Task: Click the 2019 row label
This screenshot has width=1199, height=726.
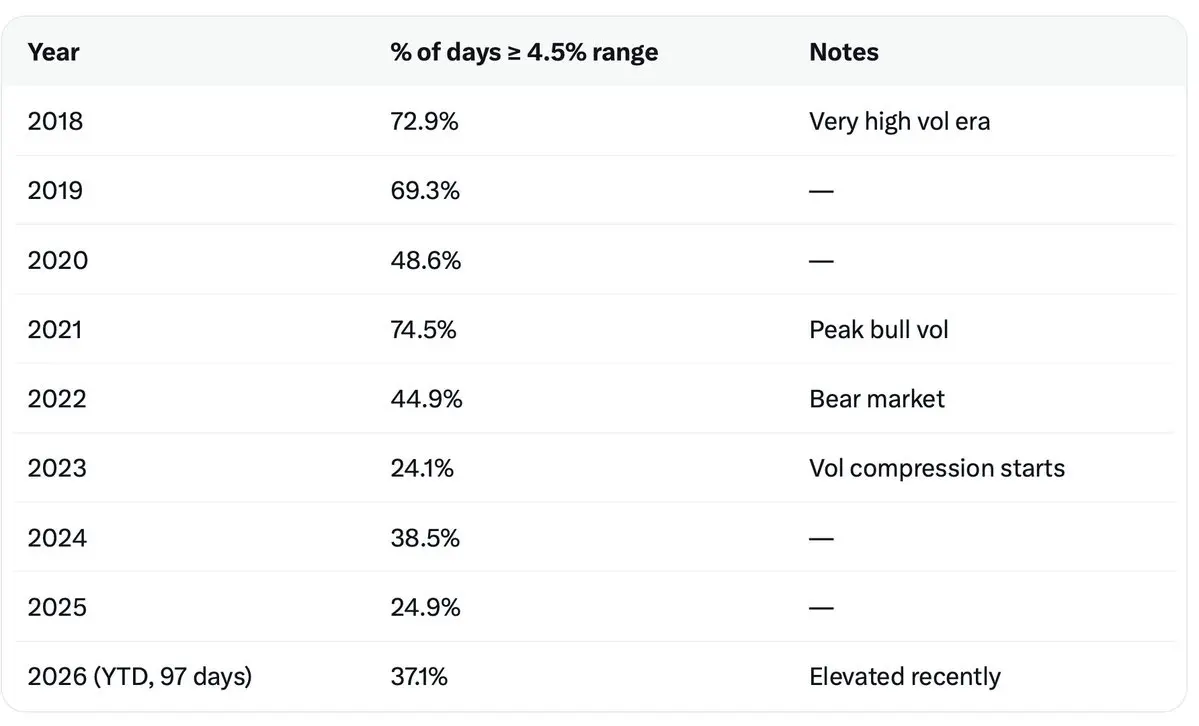Action: pos(56,191)
